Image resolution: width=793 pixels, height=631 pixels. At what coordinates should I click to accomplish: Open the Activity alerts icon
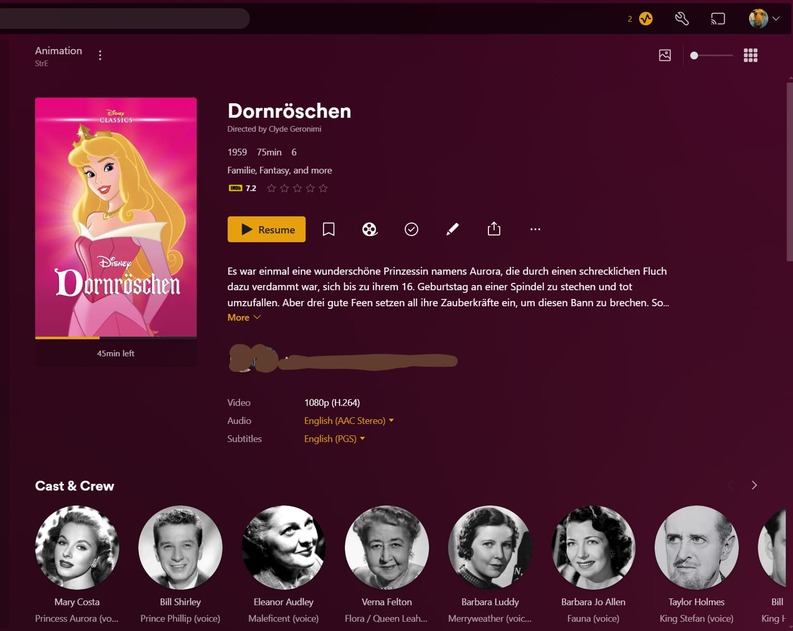[645, 19]
